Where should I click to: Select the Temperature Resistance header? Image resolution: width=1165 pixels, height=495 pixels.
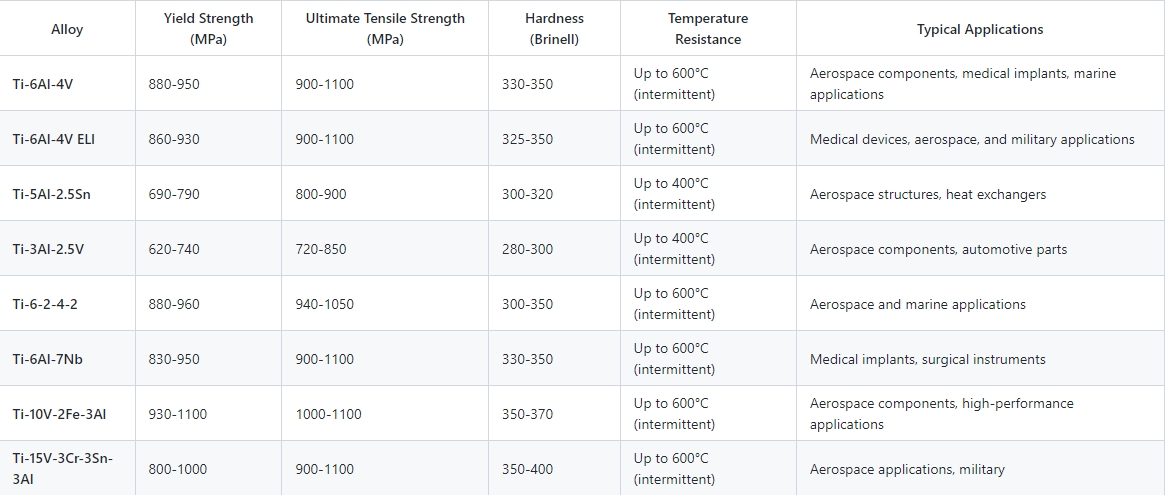708,29
